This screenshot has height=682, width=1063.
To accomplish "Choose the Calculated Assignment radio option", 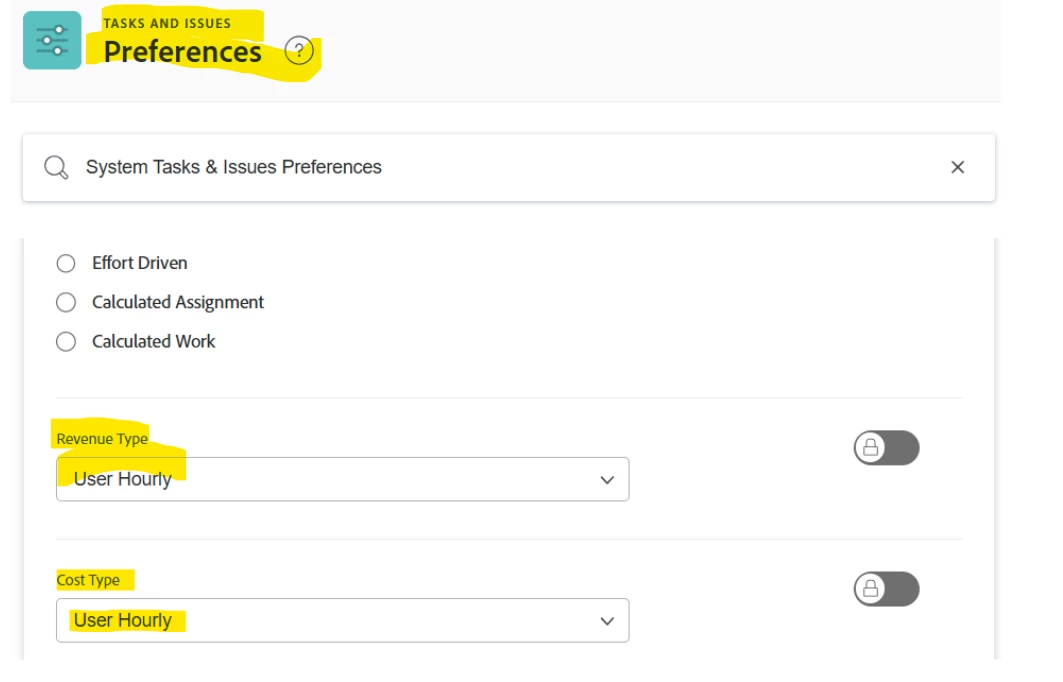I will point(66,303).
